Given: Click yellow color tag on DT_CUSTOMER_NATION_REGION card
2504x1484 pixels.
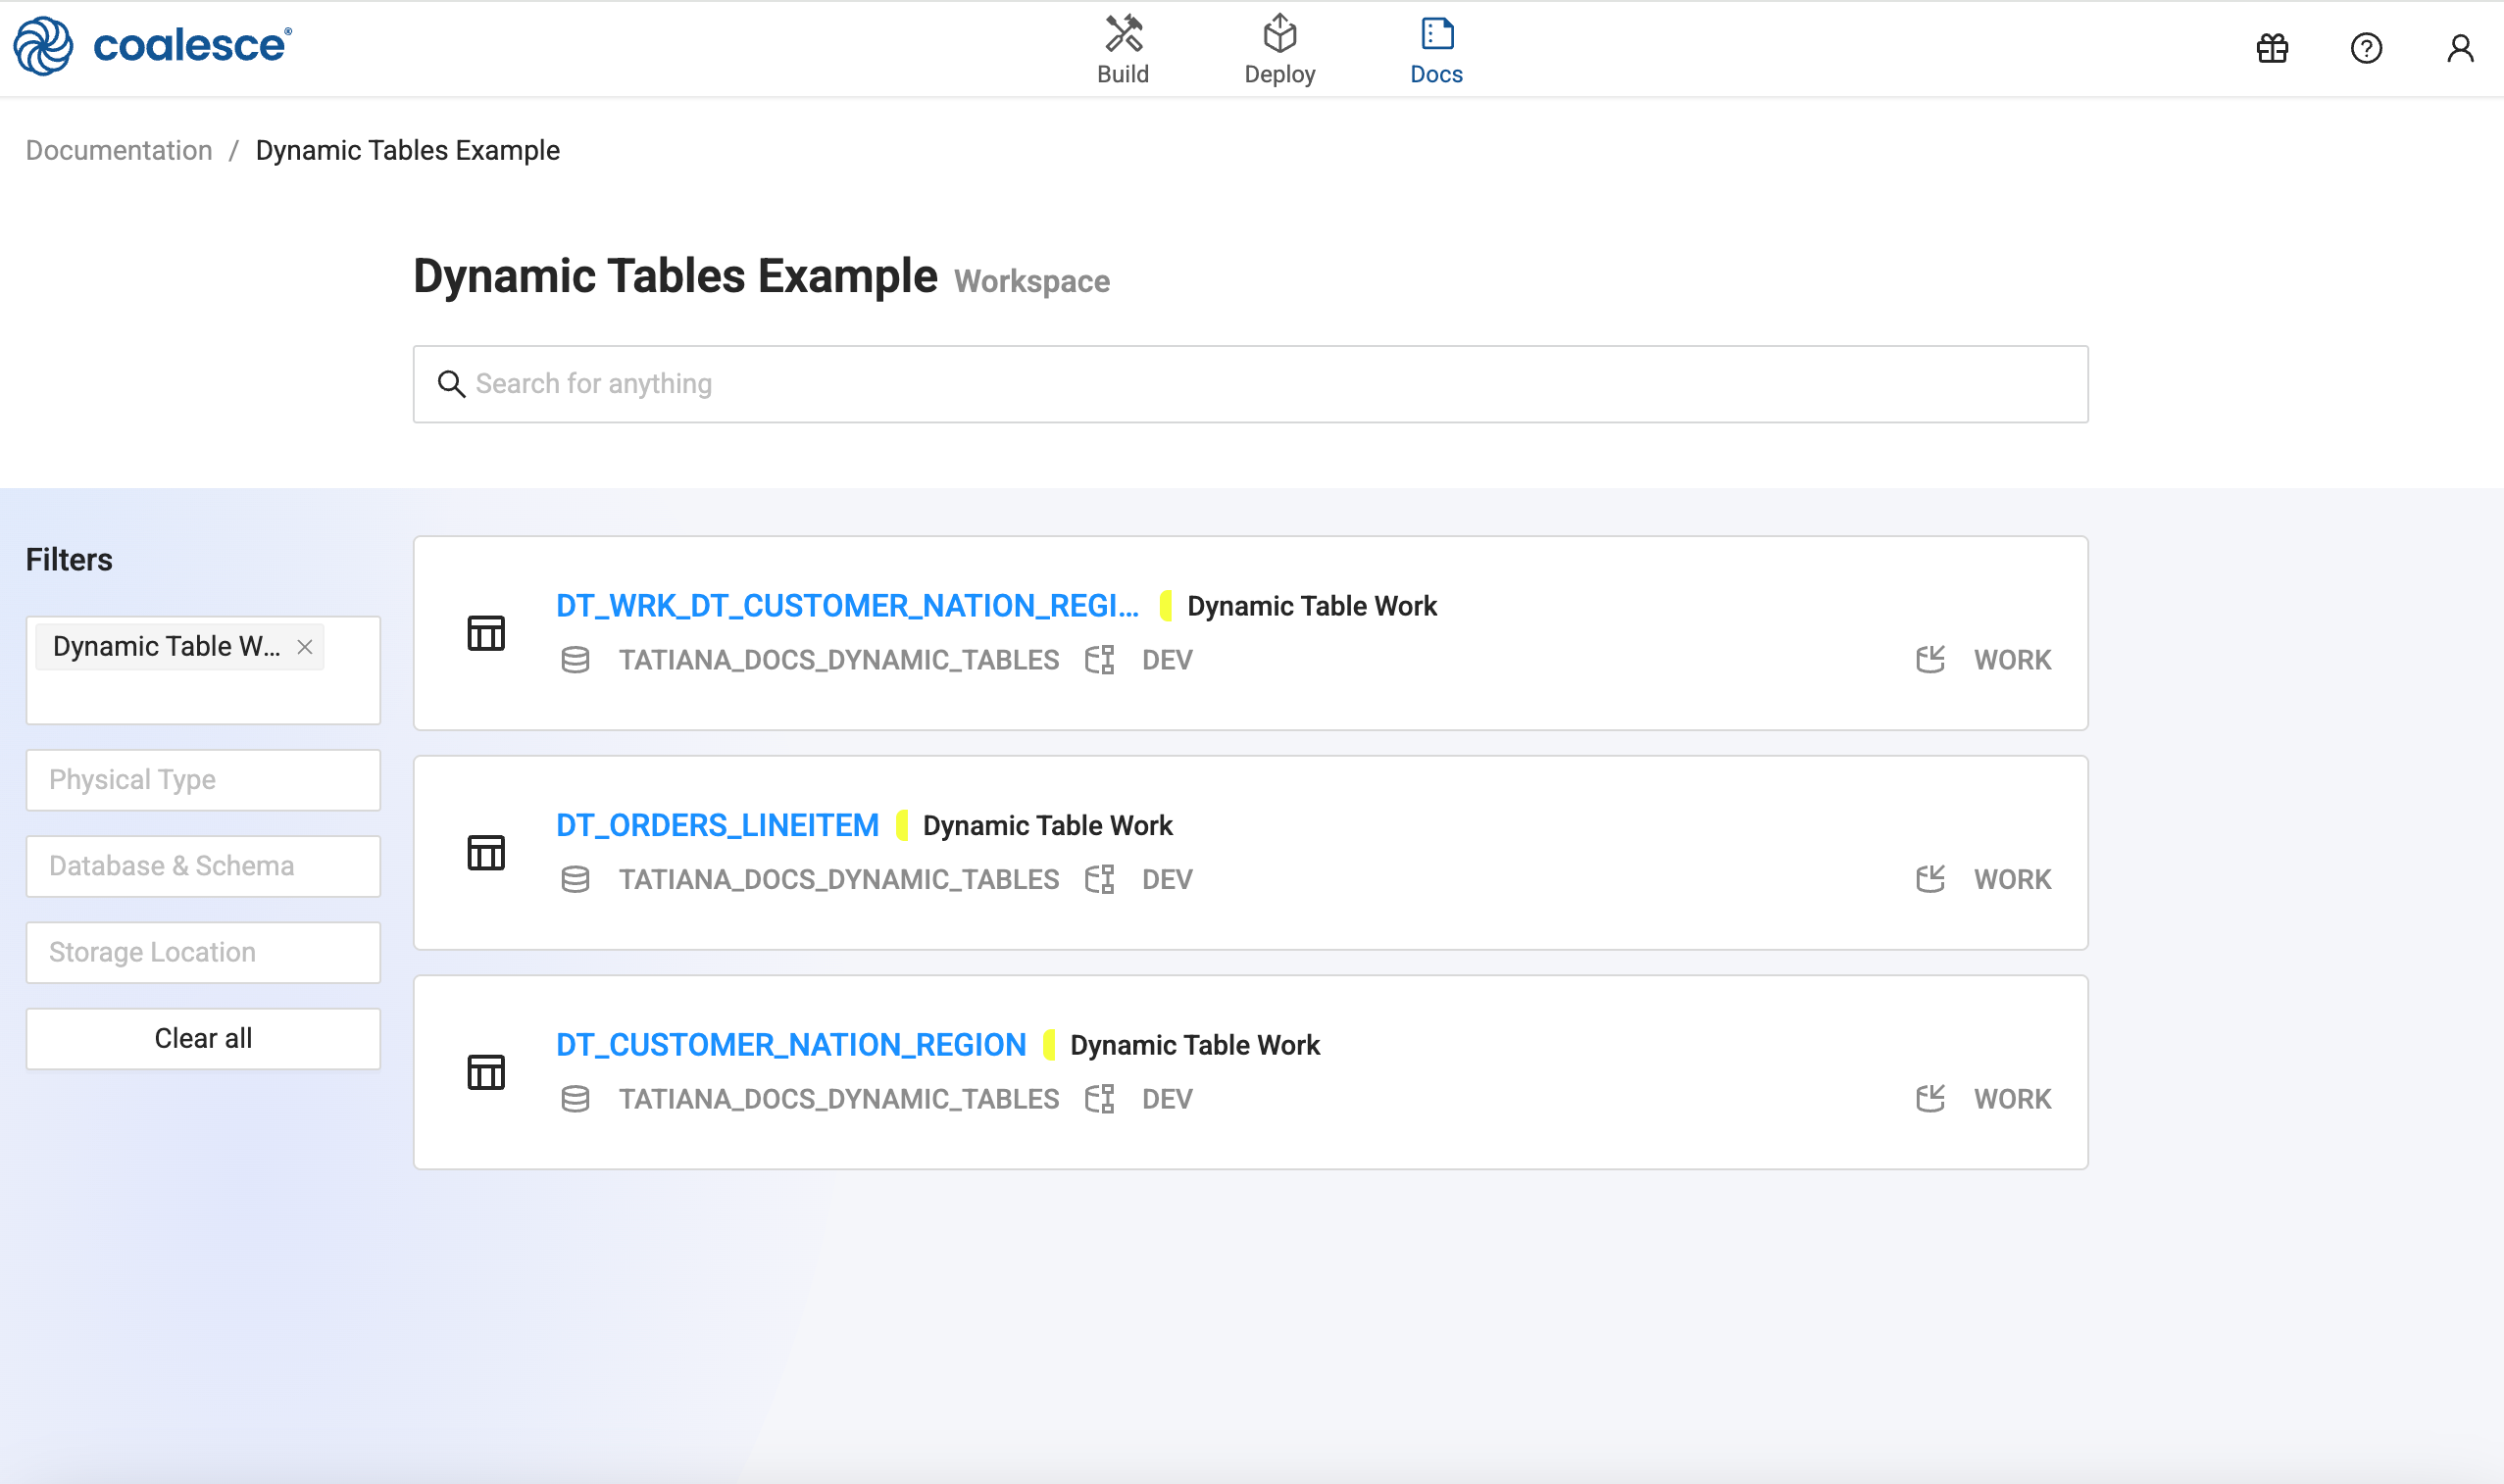Looking at the screenshot, I should (1049, 1045).
